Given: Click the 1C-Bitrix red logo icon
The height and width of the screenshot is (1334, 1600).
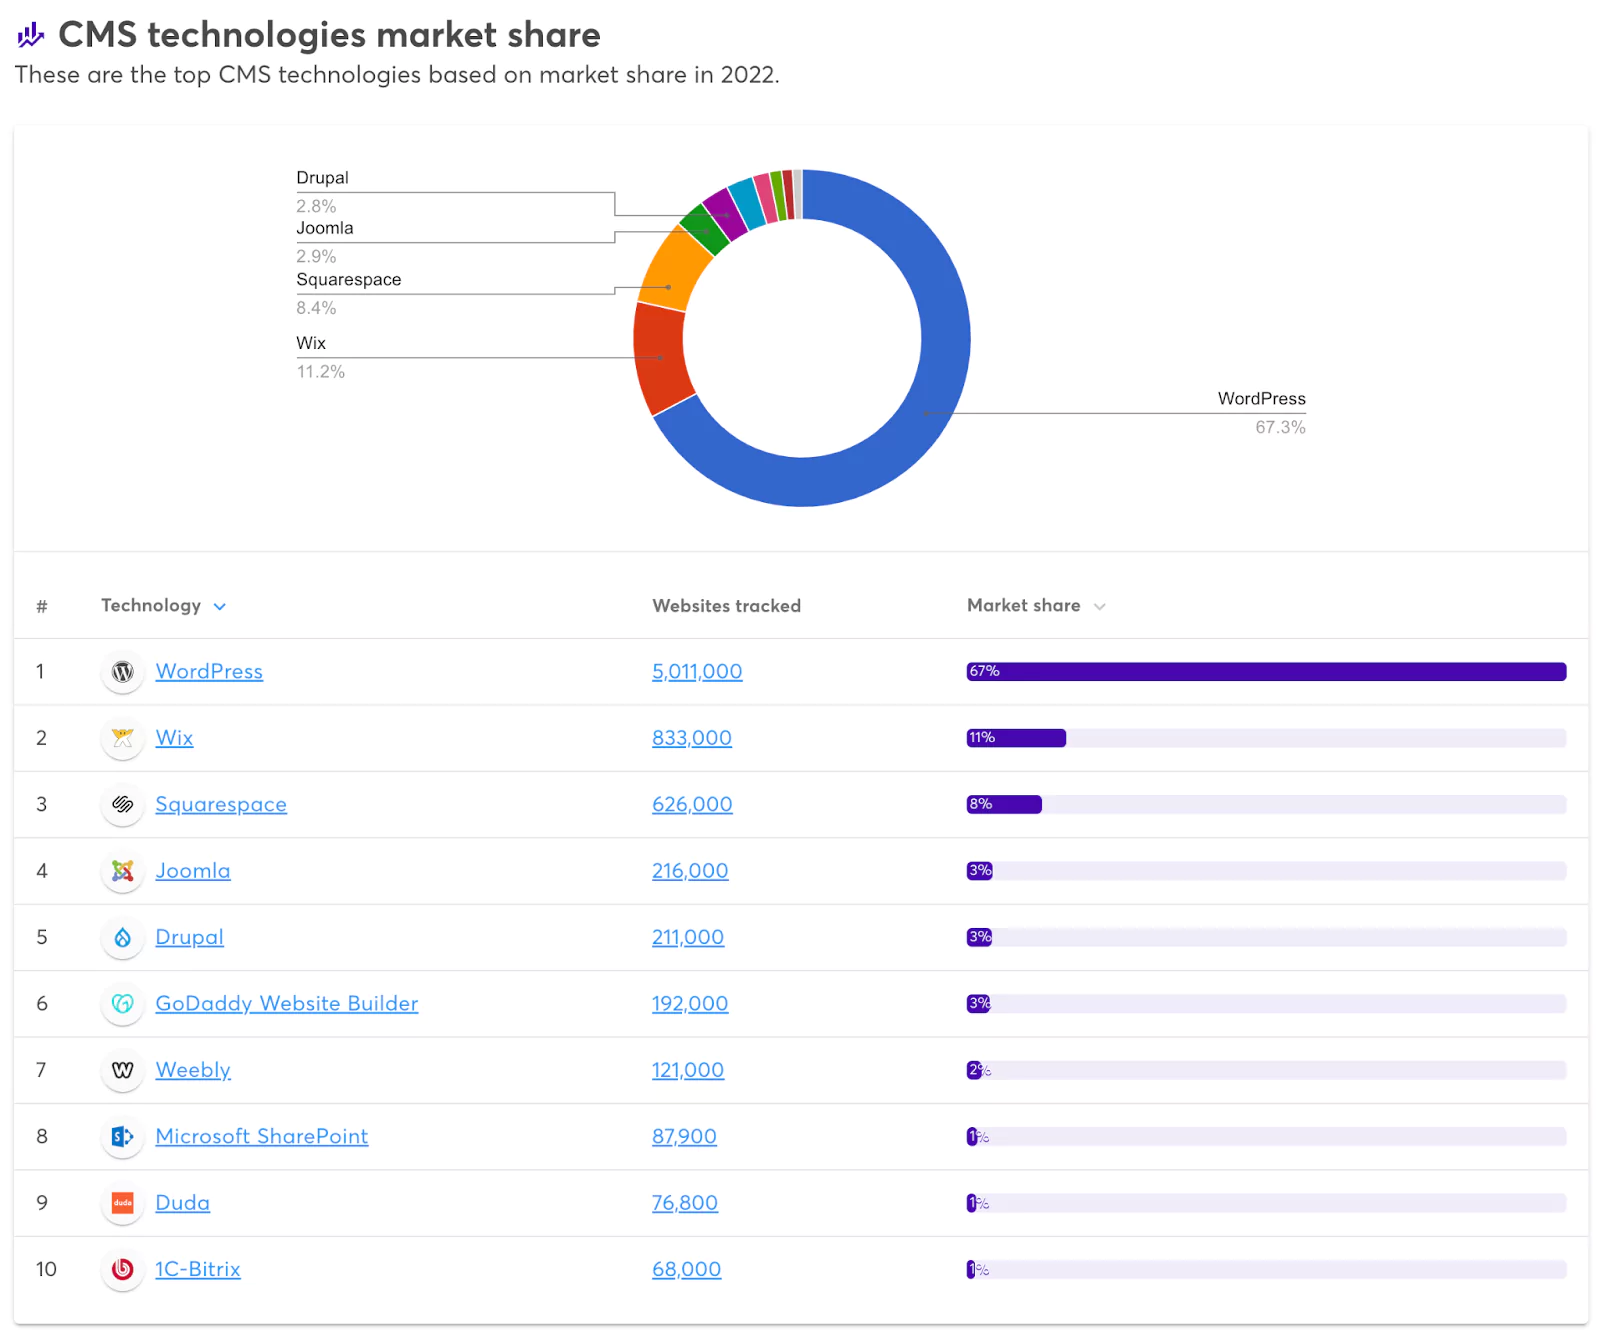Looking at the screenshot, I should (122, 1270).
